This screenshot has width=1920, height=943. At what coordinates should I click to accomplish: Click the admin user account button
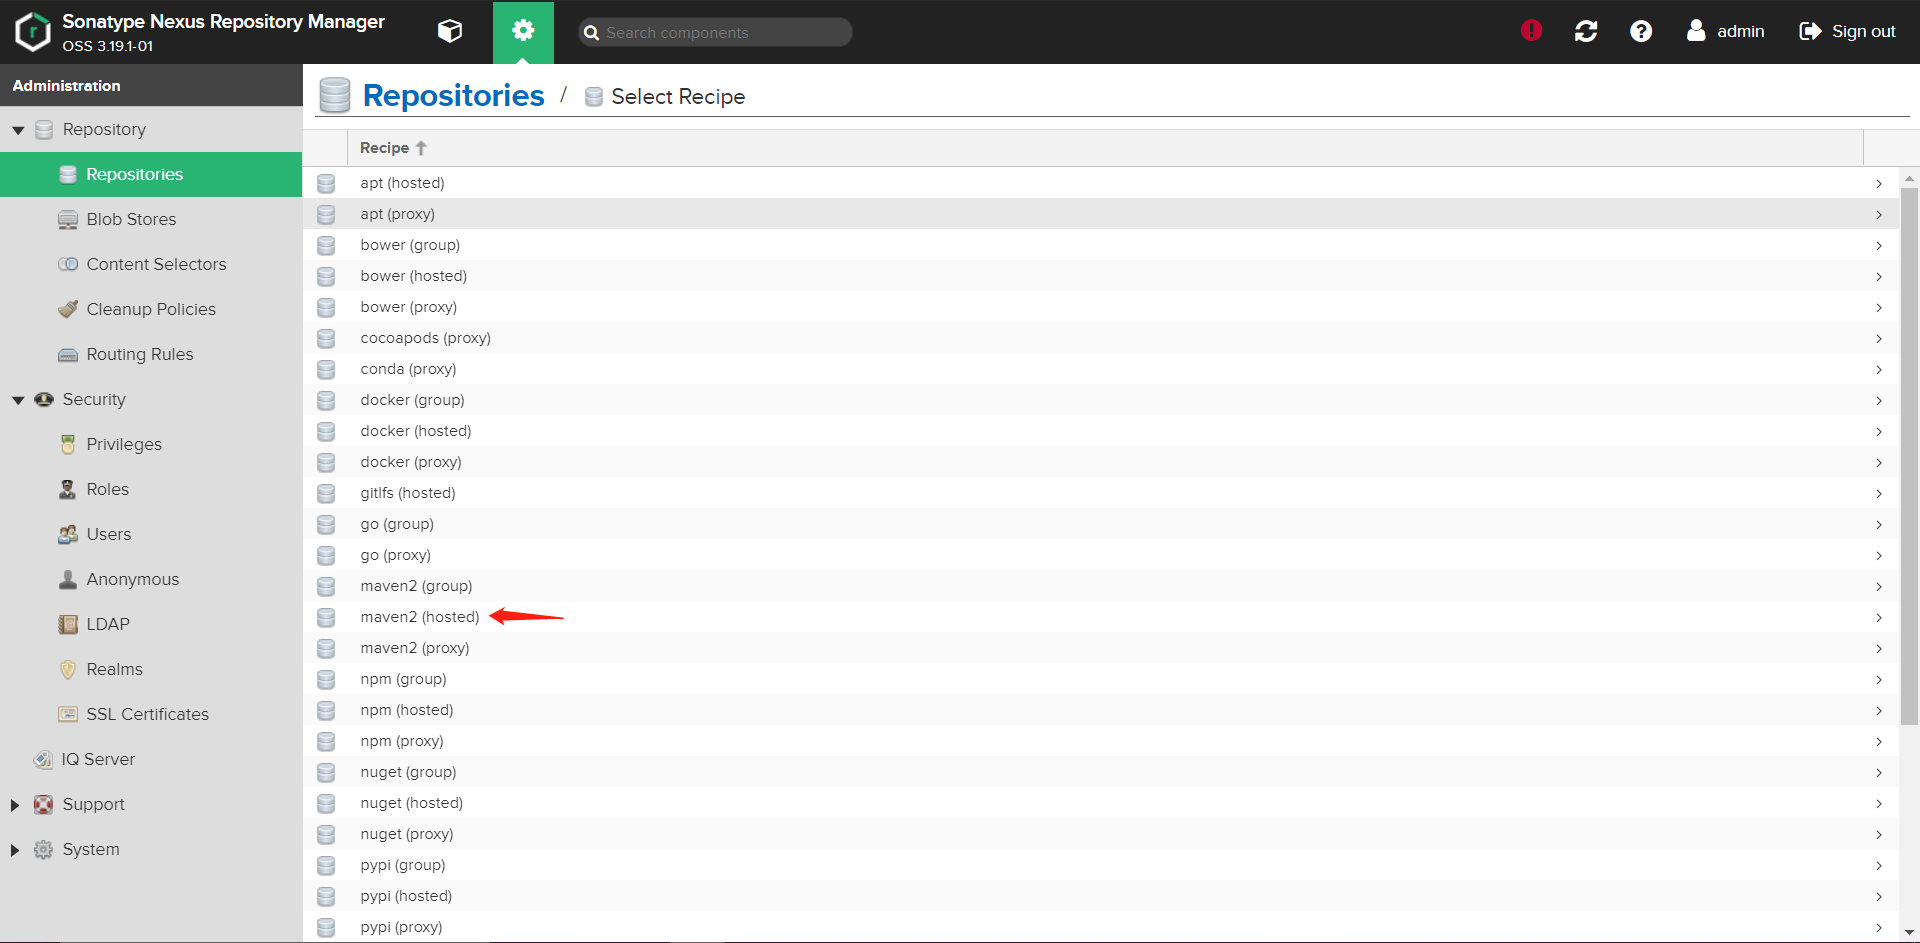click(x=1725, y=31)
